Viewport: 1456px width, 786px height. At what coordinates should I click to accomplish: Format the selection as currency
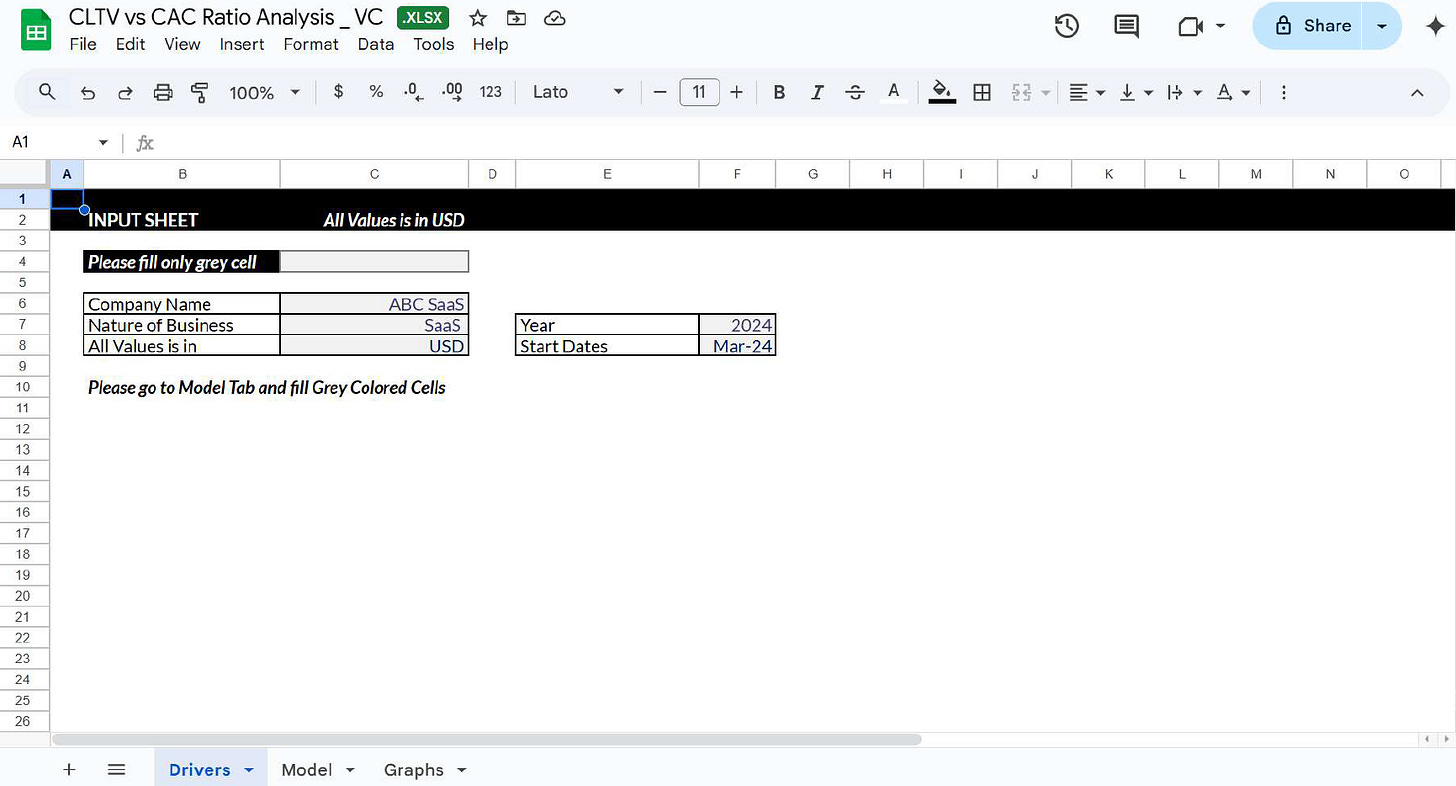338,92
